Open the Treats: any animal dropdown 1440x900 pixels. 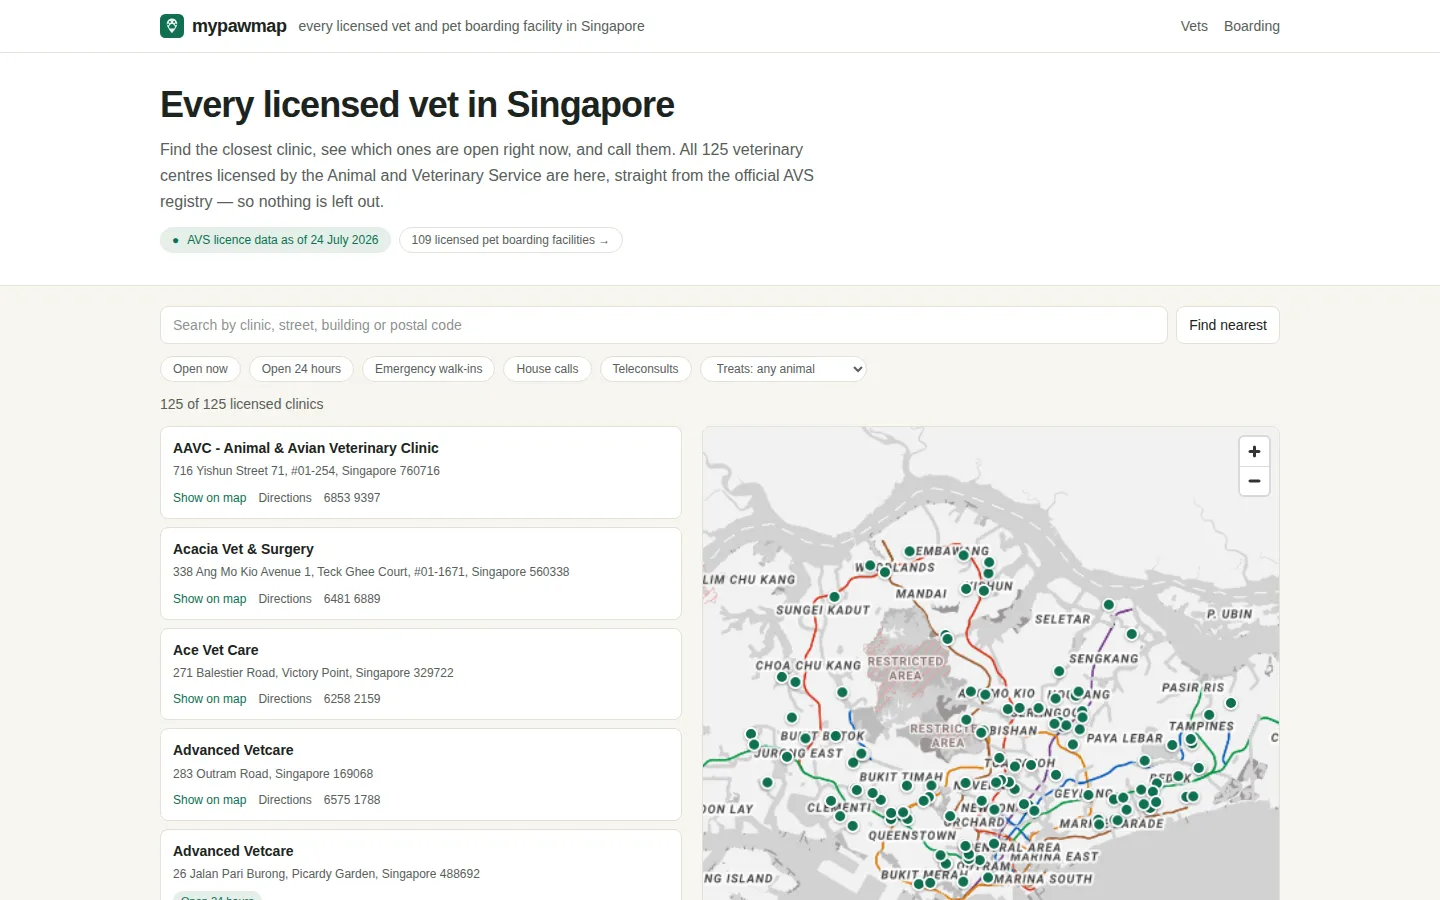[783, 369]
